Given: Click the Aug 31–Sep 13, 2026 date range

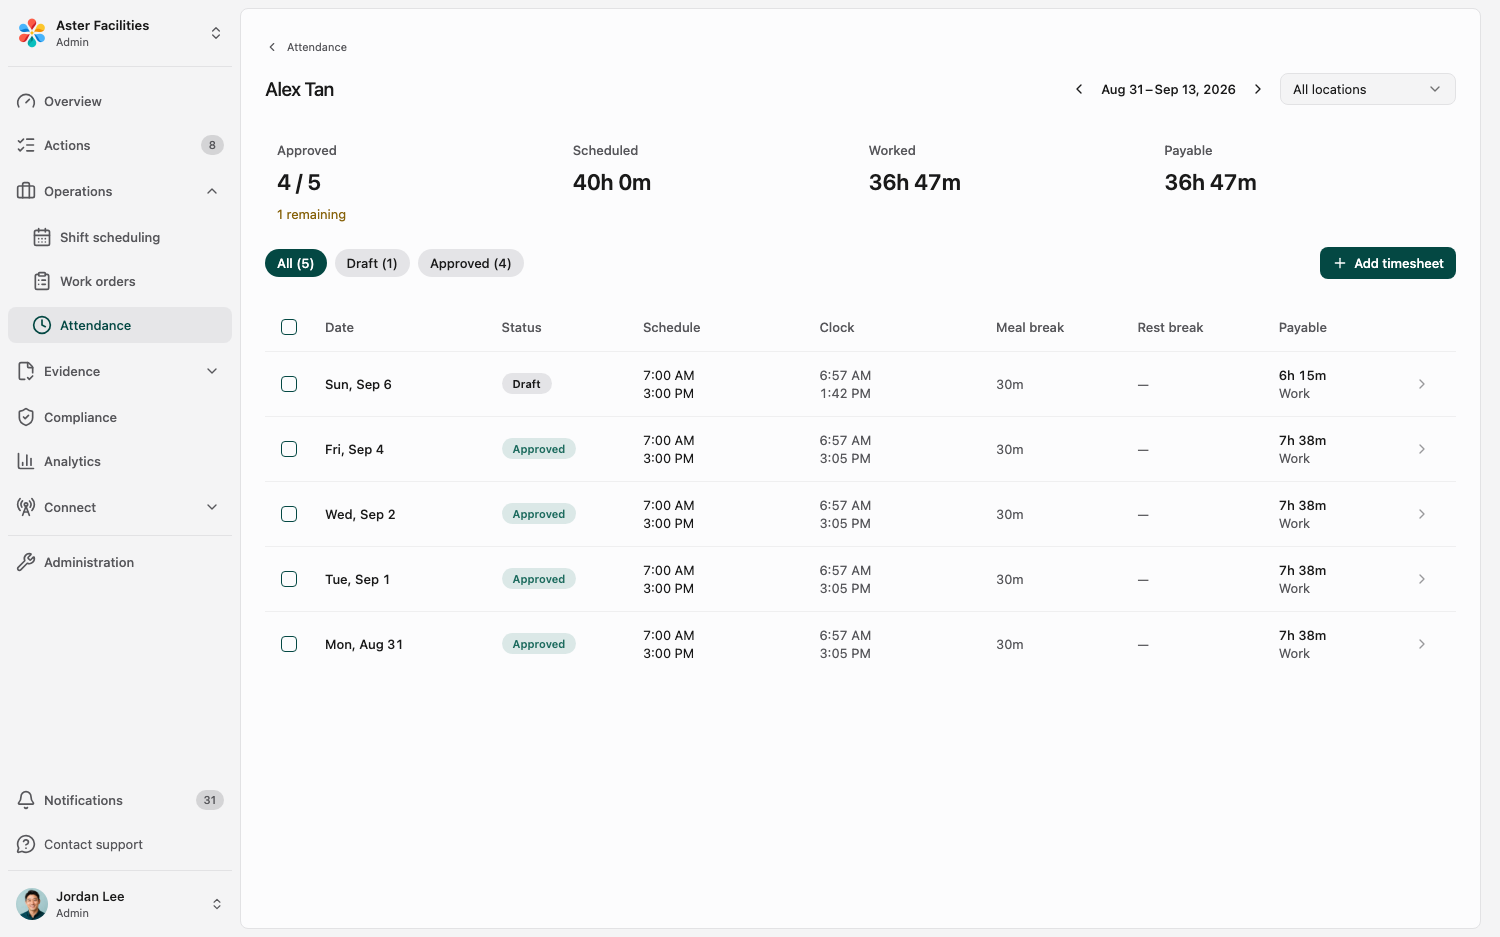Looking at the screenshot, I should [x=1168, y=89].
